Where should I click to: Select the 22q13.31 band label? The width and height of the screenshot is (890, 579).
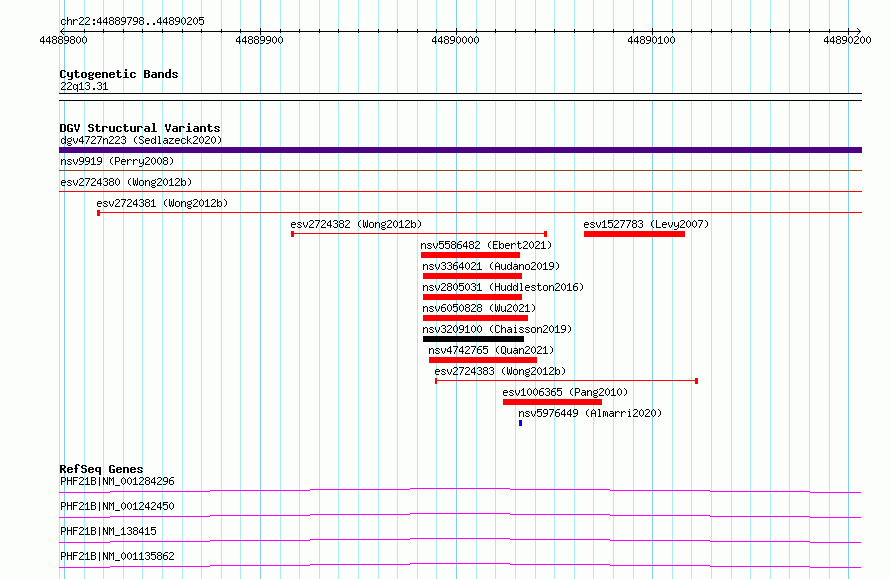point(84,86)
